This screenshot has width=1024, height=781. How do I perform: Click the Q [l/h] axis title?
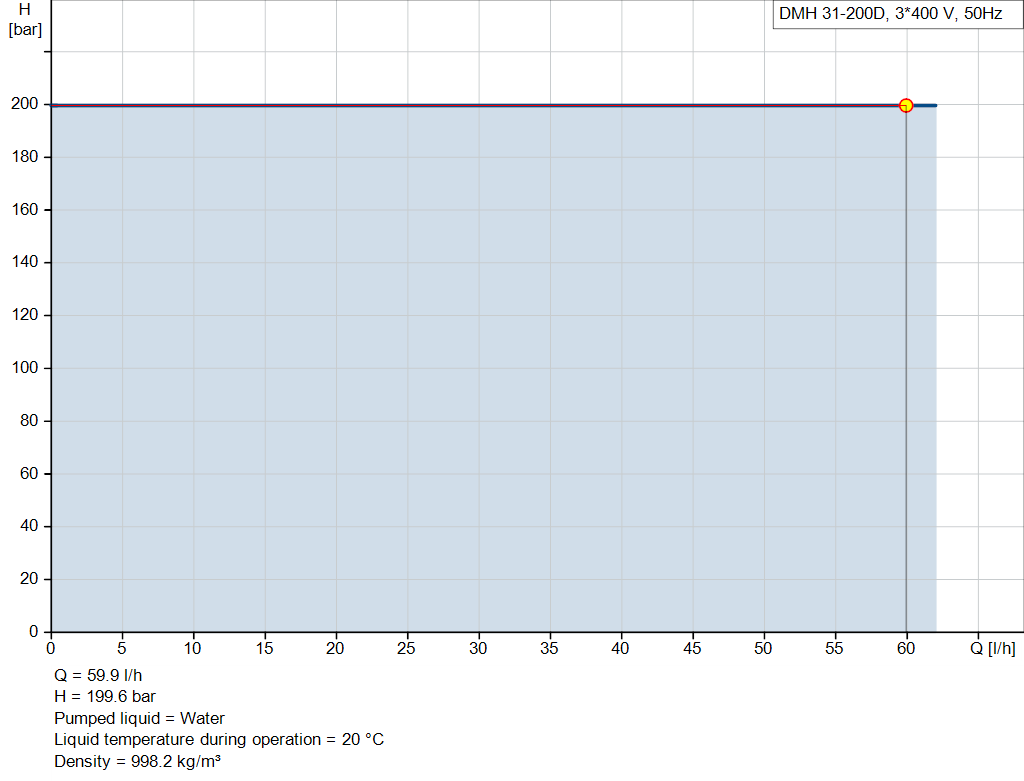point(993,648)
